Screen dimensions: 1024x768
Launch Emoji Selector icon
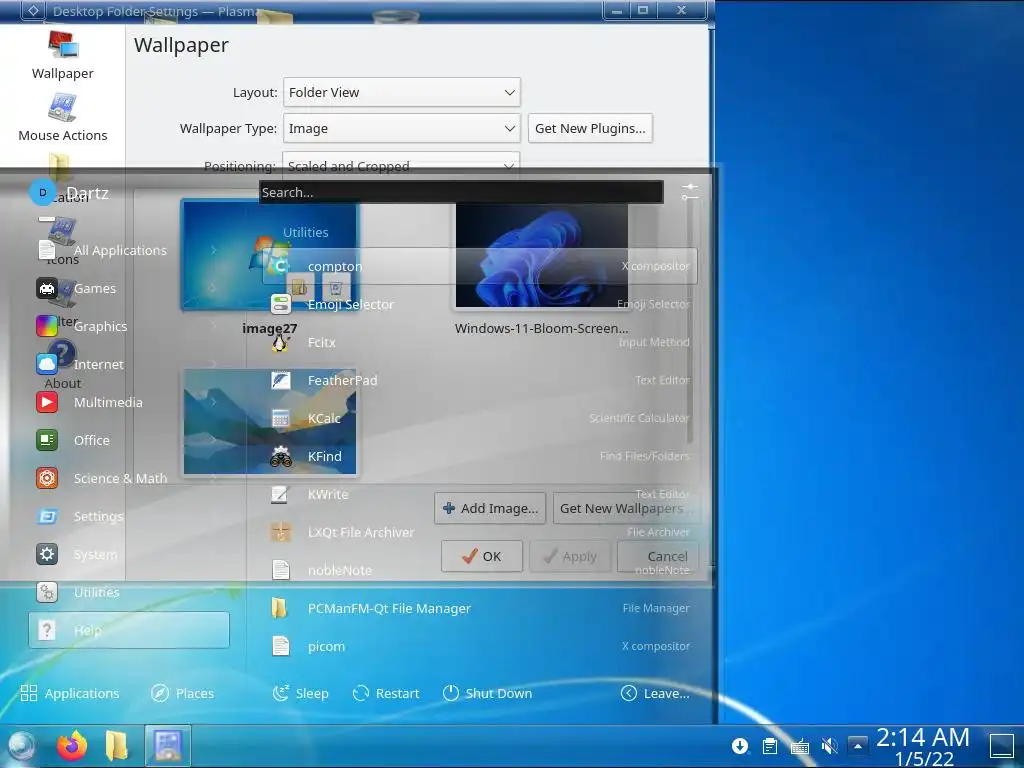click(x=281, y=304)
